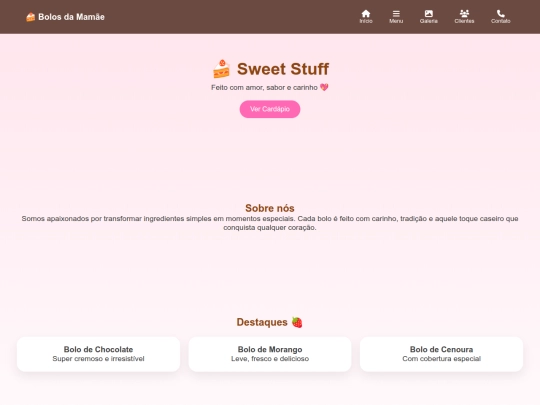The width and height of the screenshot is (540, 405).
Task: Click the cake slice emoji beside Sweet Stuff
Action: [221, 69]
